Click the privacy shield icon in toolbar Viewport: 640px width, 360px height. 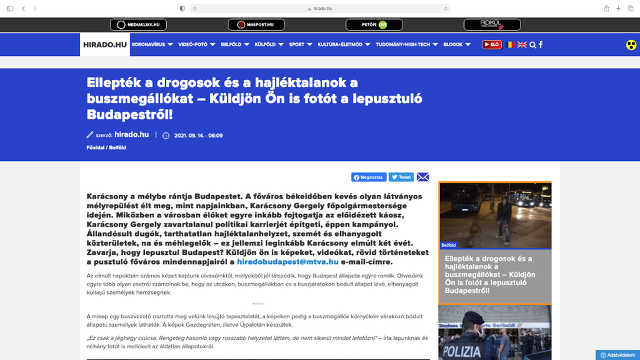pyautogui.click(x=182, y=9)
